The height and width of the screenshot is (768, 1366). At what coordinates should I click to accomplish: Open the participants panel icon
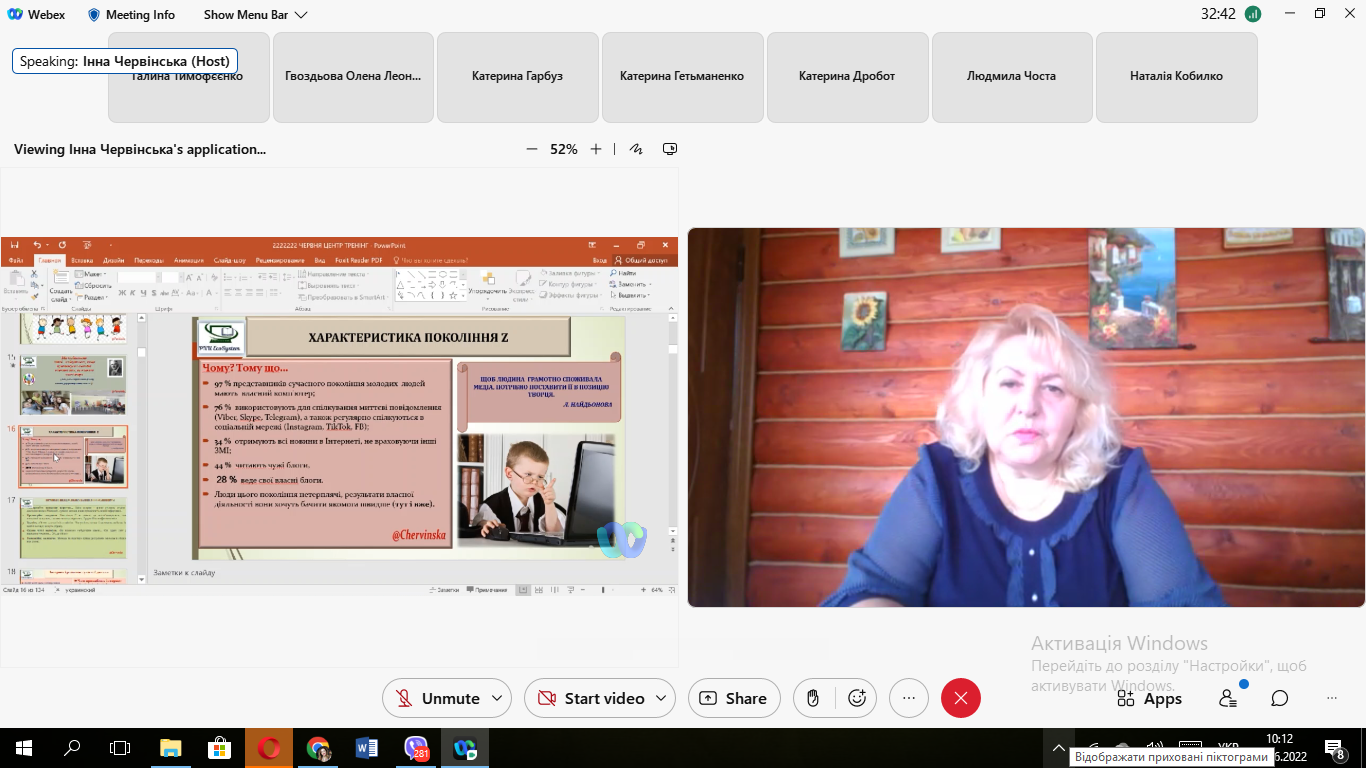coord(1228,698)
